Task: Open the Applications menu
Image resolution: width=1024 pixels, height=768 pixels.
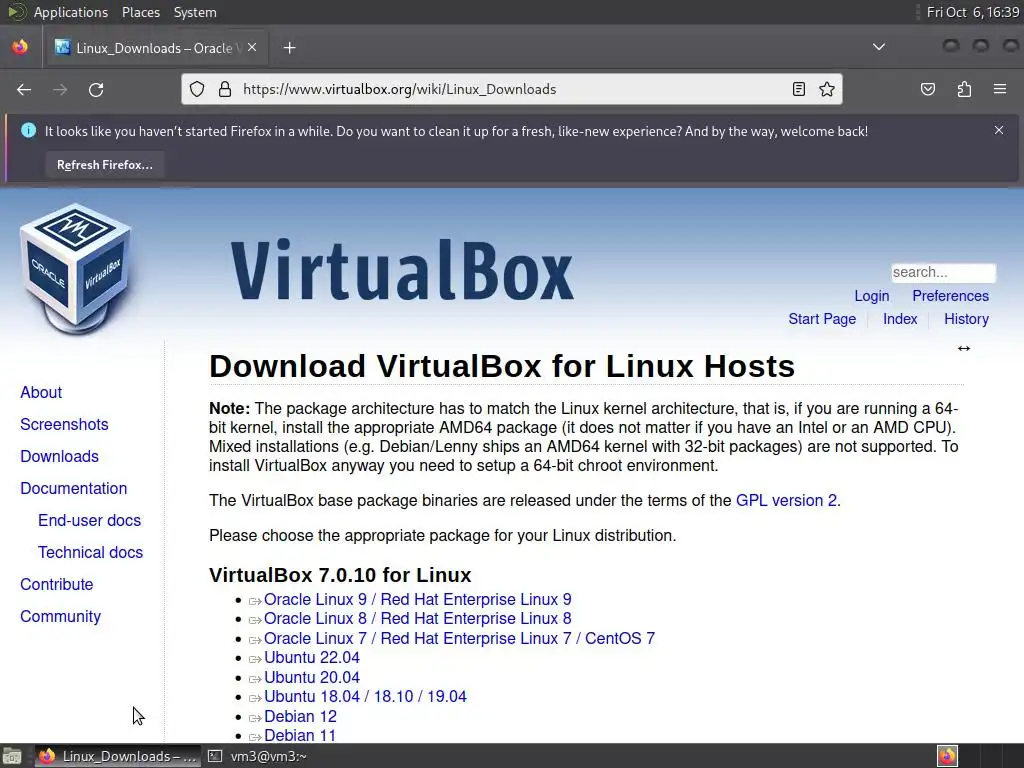Action: pyautogui.click(x=71, y=12)
